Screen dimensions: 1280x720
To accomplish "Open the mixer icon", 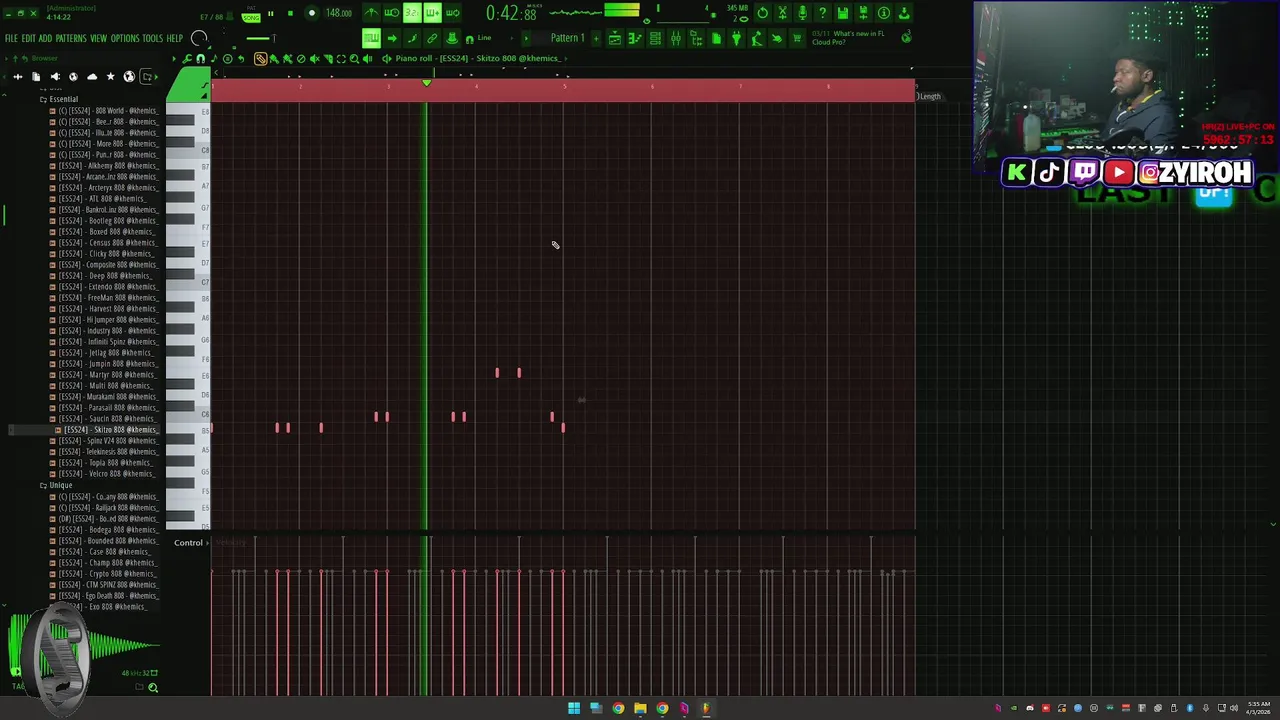I will [676, 38].
